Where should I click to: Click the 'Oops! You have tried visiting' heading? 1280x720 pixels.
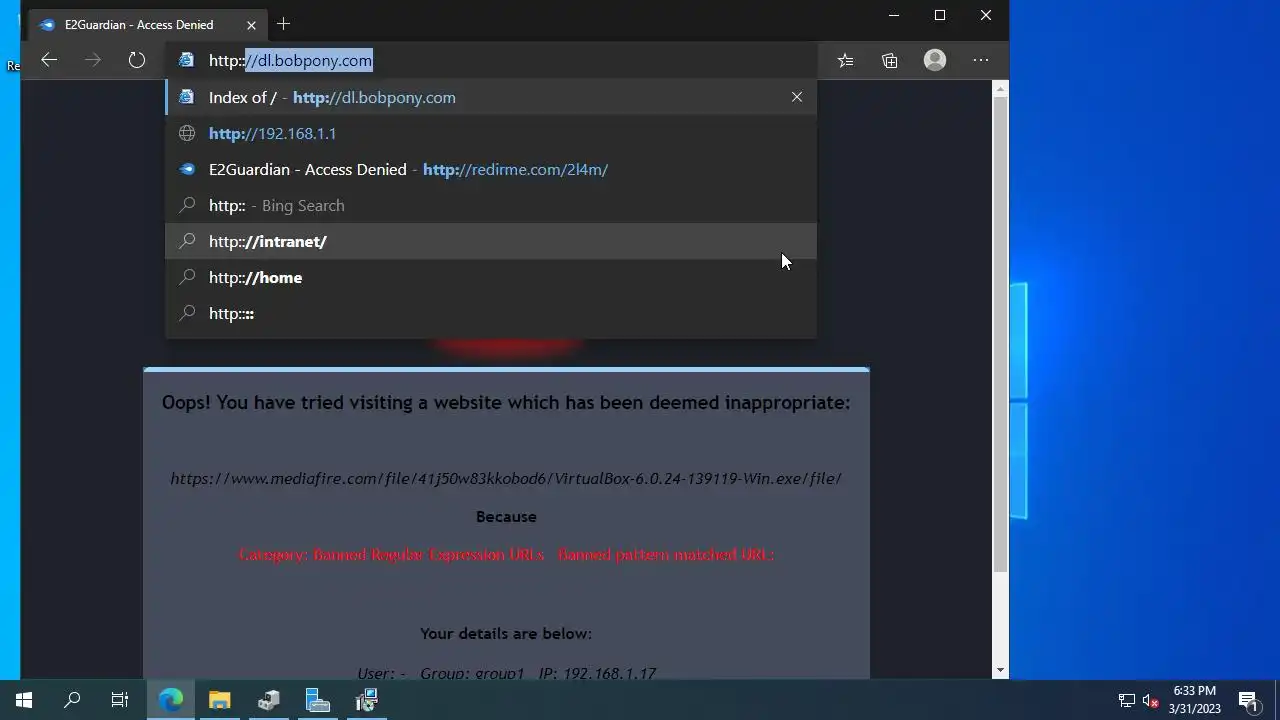[506, 402]
